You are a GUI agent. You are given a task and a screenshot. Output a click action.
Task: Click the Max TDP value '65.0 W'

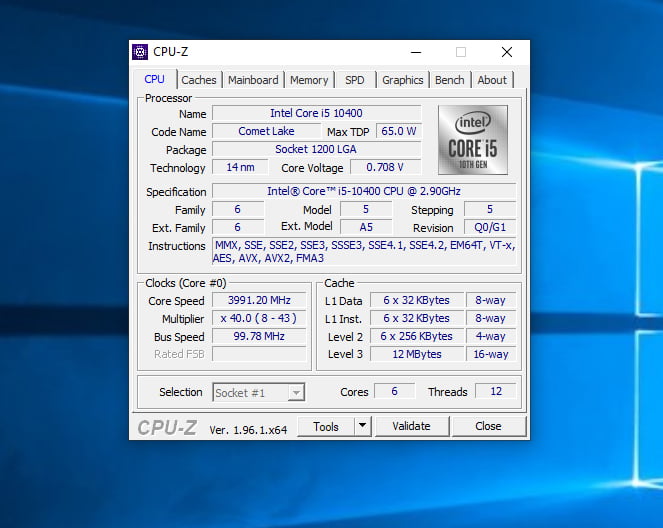coord(399,131)
